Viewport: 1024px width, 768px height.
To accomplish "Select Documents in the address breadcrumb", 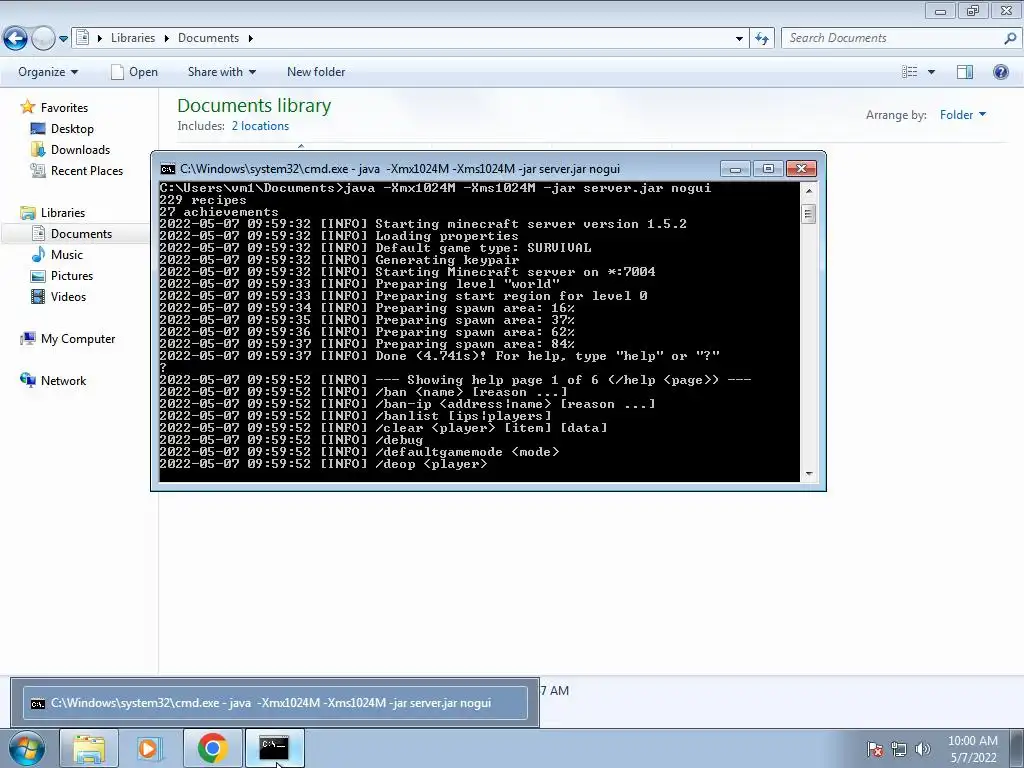I will click(x=208, y=38).
